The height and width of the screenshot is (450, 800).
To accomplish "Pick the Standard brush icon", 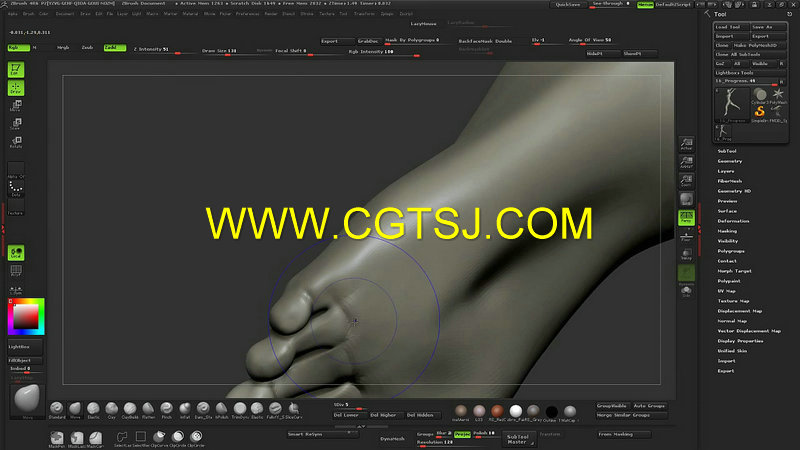I will click(57, 409).
